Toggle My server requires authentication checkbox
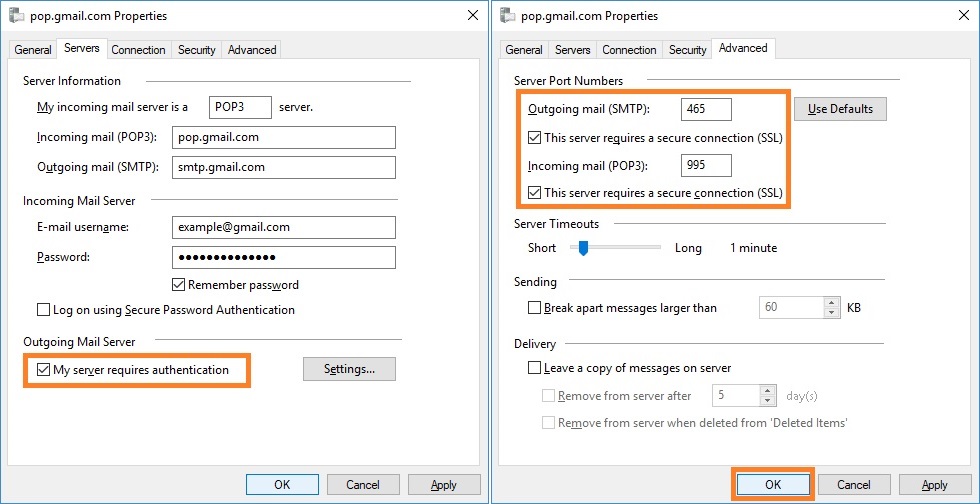 43,370
